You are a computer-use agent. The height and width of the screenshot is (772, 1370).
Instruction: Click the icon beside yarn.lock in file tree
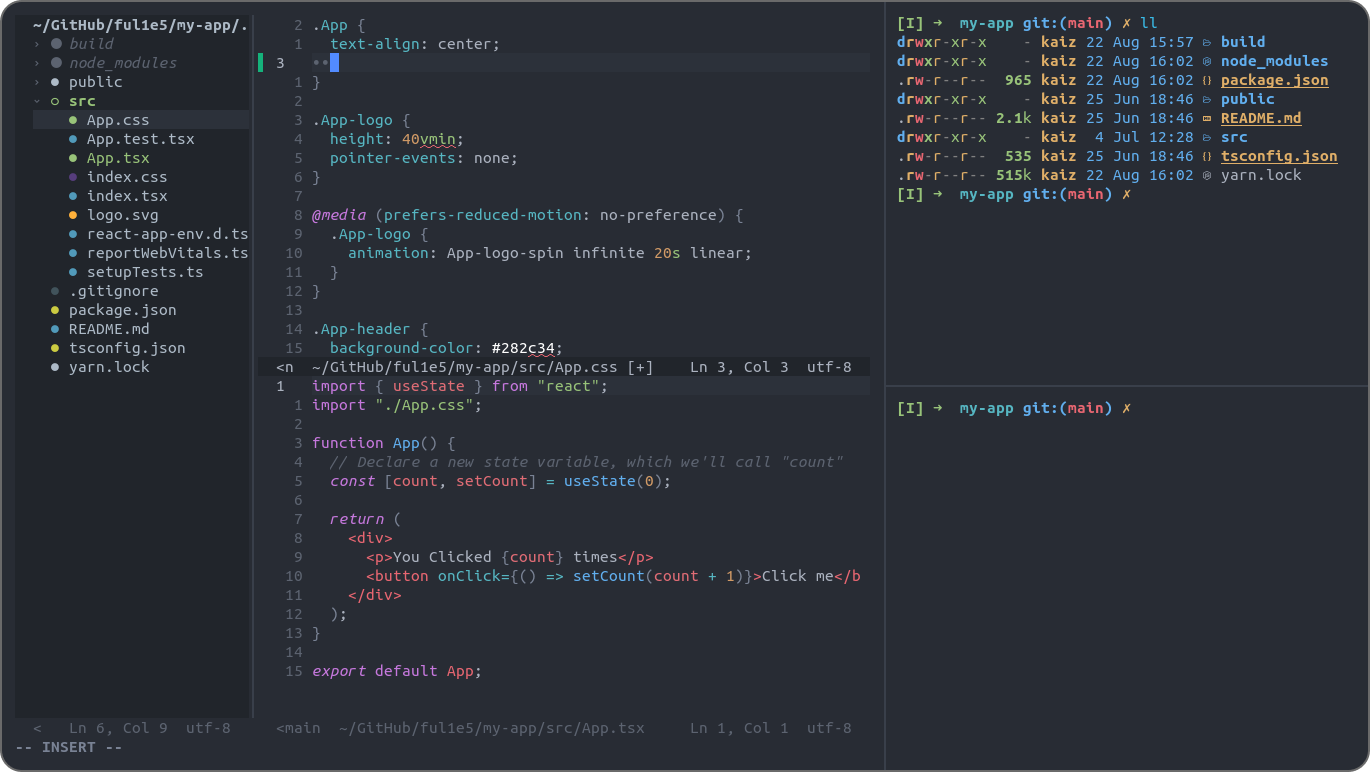point(55,367)
